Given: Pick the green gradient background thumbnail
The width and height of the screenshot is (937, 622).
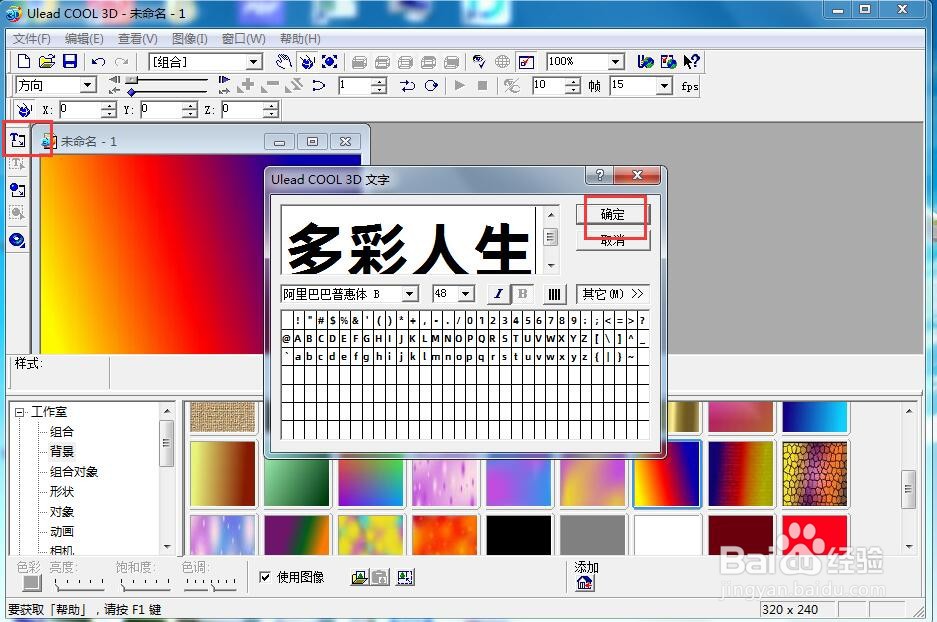Looking at the screenshot, I should [x=297, y=482].
